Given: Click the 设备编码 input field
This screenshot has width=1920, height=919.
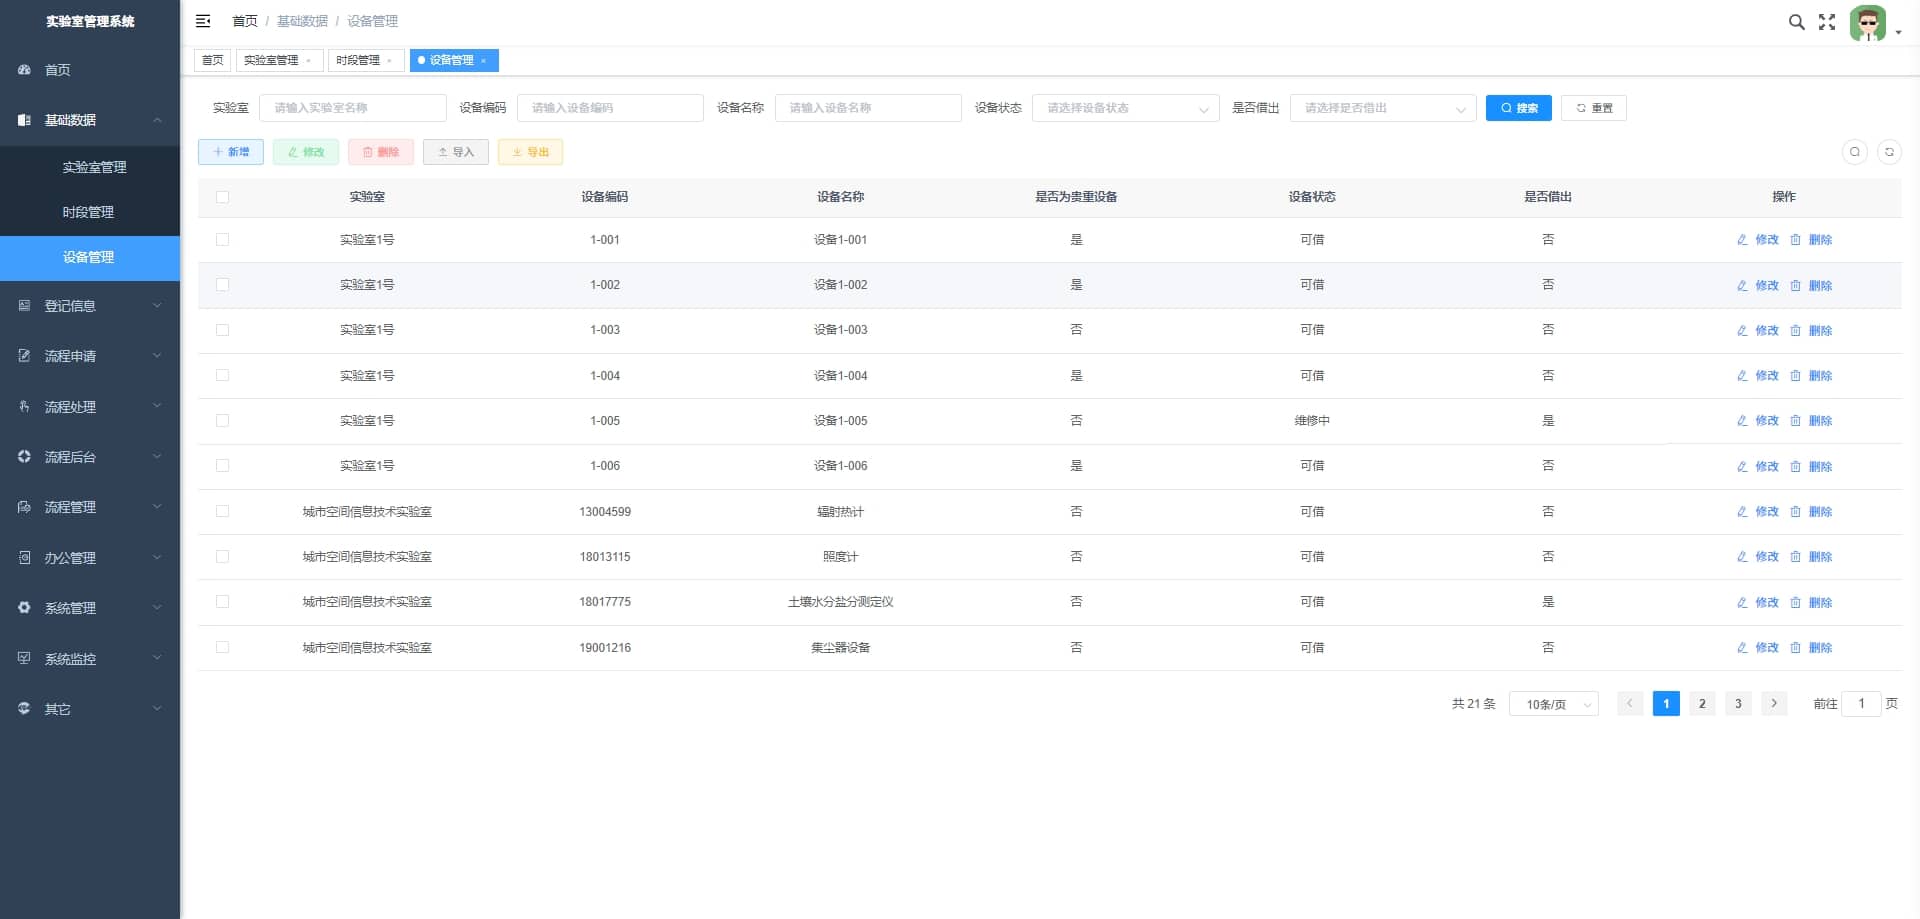Looking at the screenshot, I should [x=610, y=108].
